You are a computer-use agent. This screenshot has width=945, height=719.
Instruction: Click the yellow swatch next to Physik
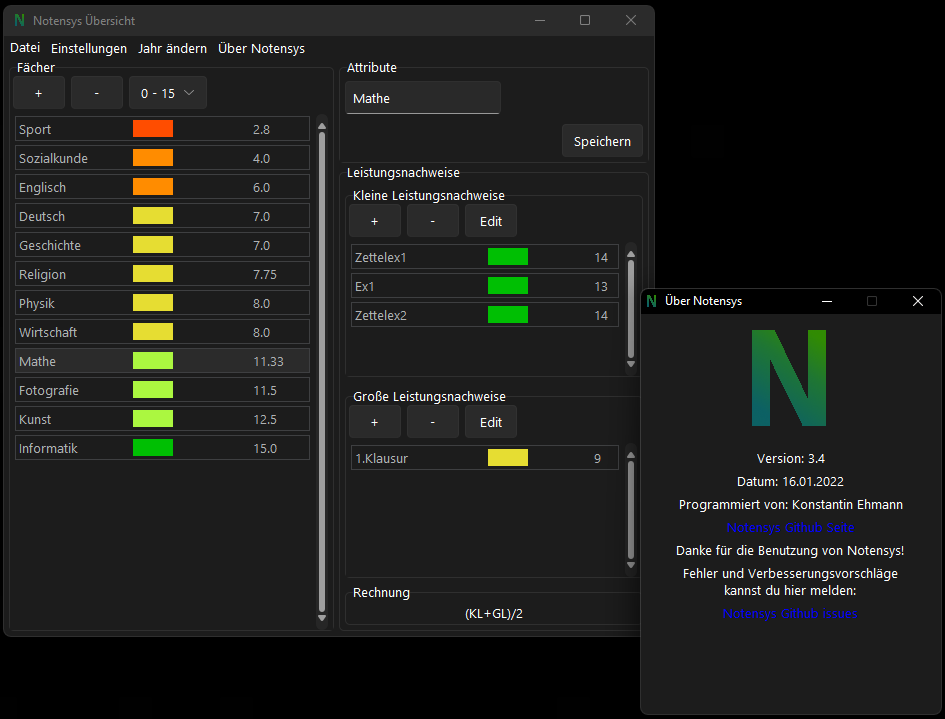(153, 303)
